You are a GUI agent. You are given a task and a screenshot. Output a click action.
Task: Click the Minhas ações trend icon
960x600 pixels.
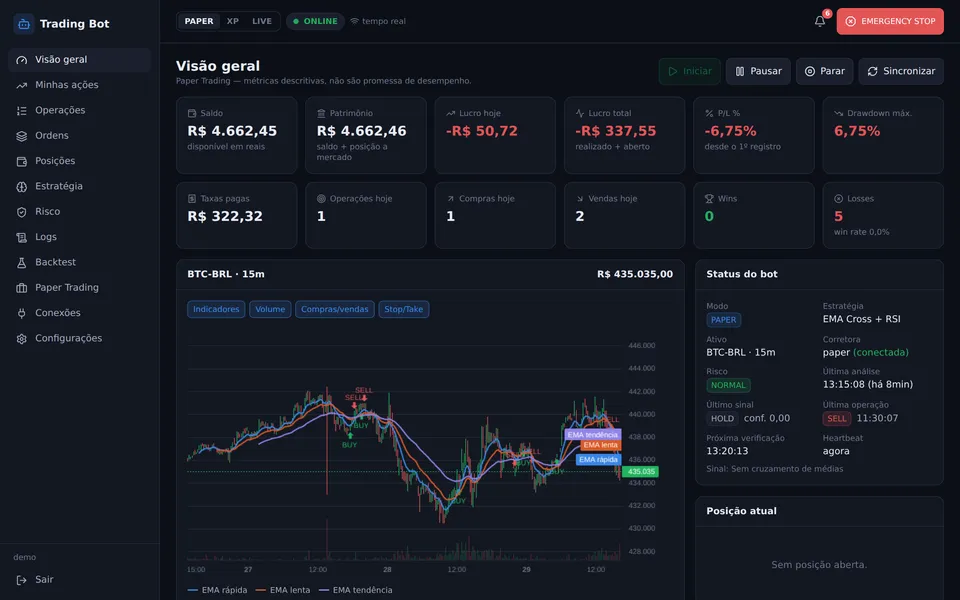[x=21, y=85]
